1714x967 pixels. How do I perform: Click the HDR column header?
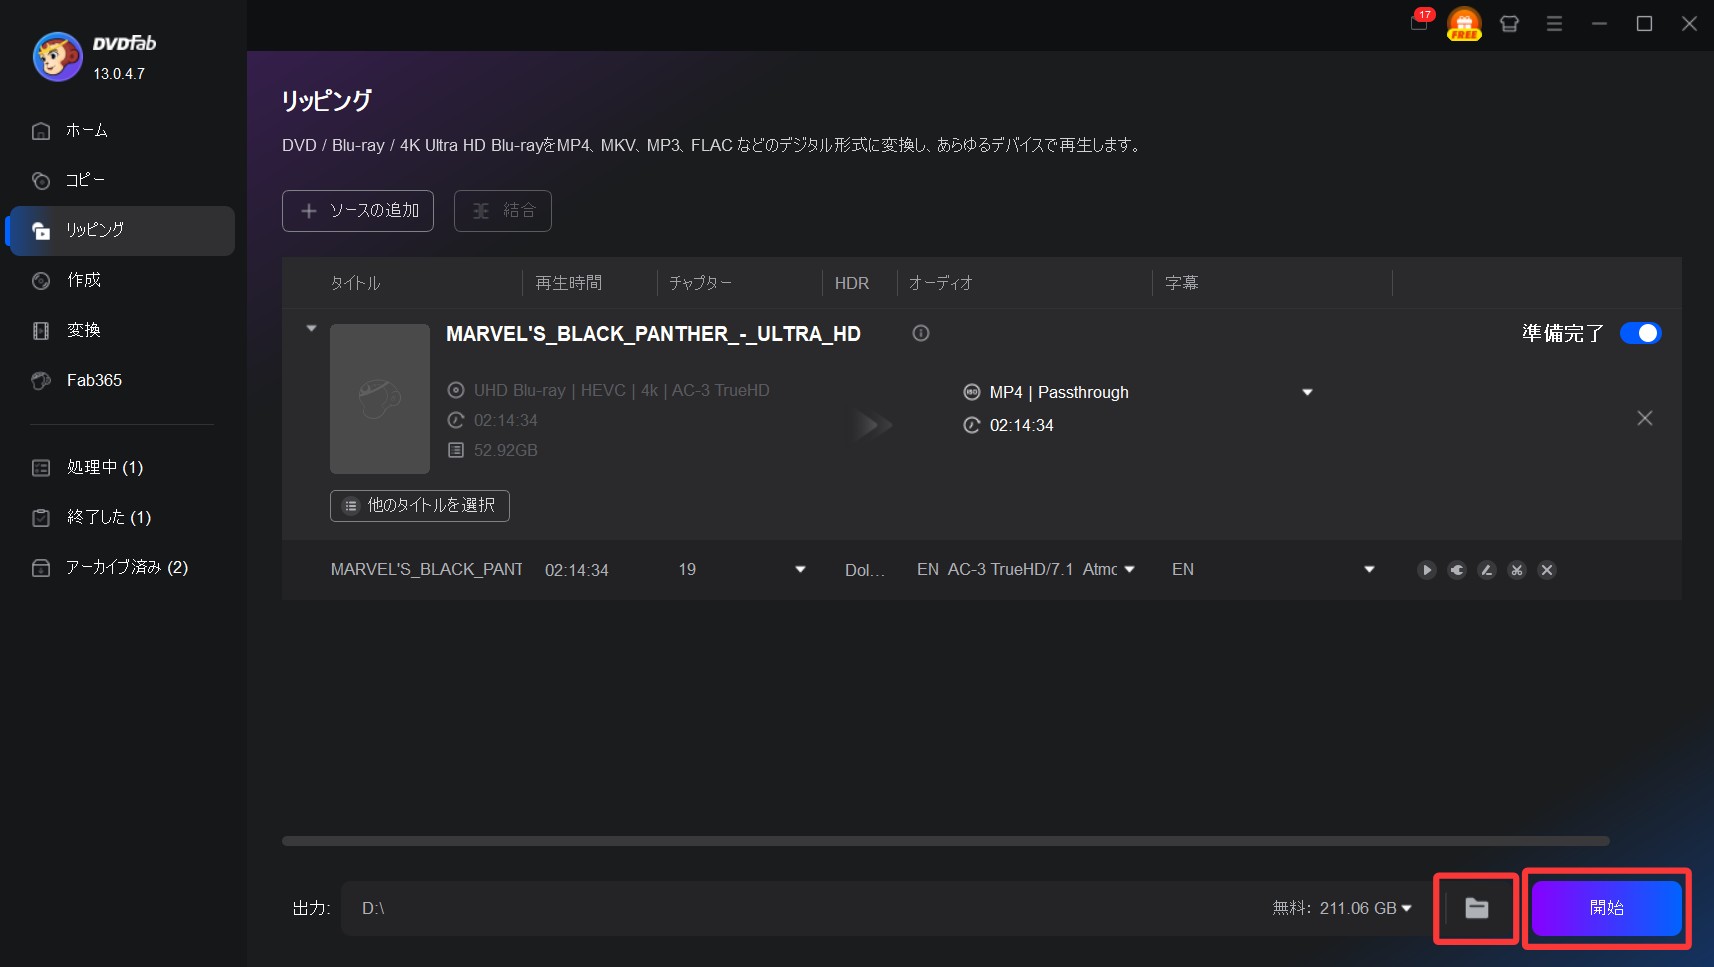pyautogui.click(x=852, y=283)
